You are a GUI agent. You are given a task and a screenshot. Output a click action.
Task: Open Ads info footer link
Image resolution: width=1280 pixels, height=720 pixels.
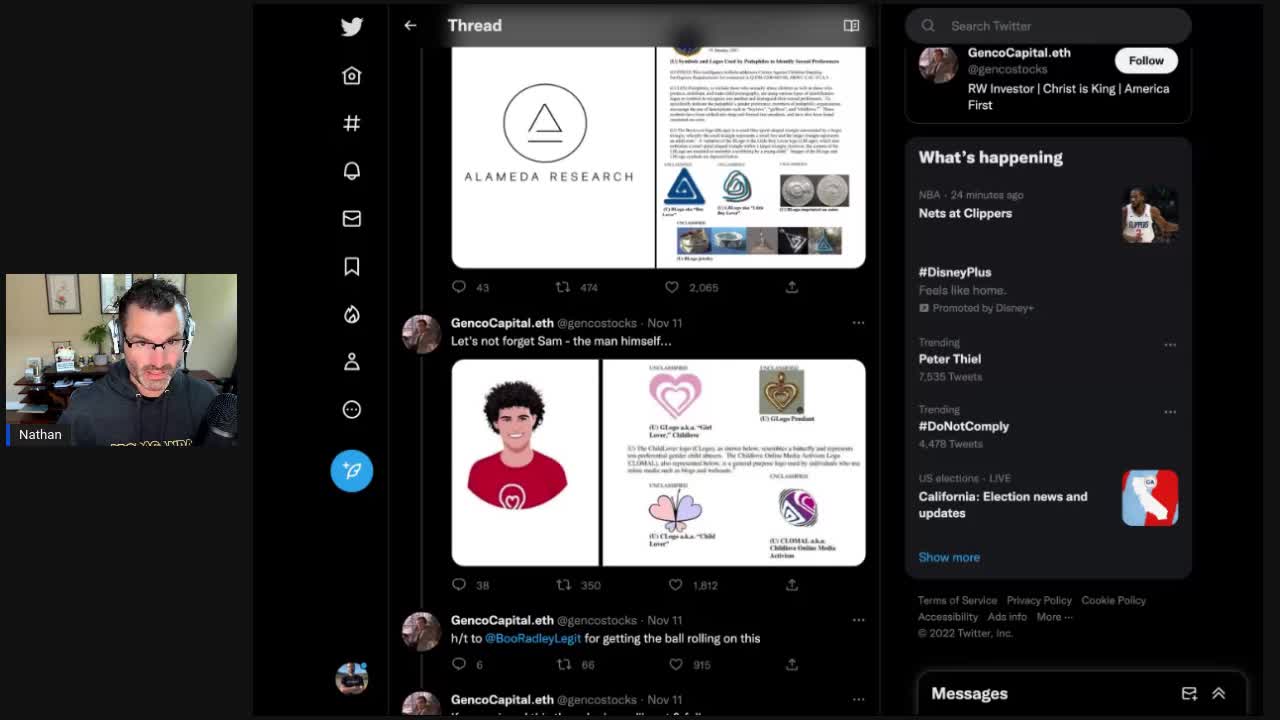(x=1007, y=617)
